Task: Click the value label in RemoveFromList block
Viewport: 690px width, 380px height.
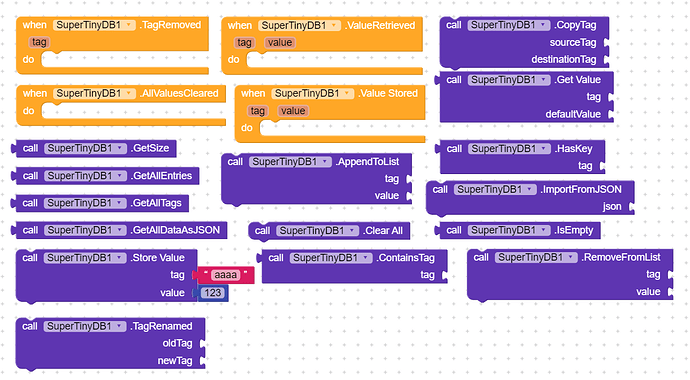Action: 648,292
